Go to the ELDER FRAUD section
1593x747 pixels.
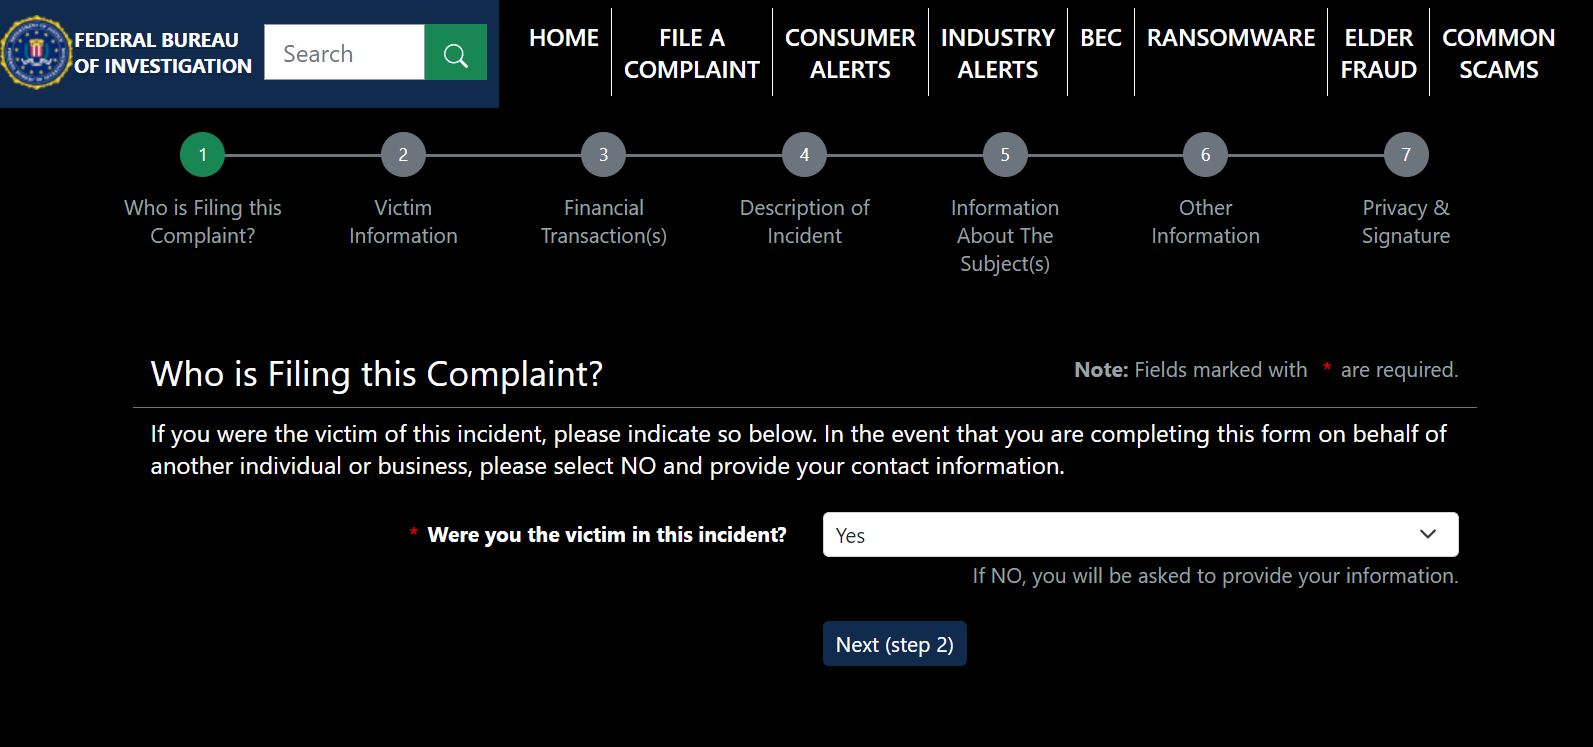(1379, 52)
